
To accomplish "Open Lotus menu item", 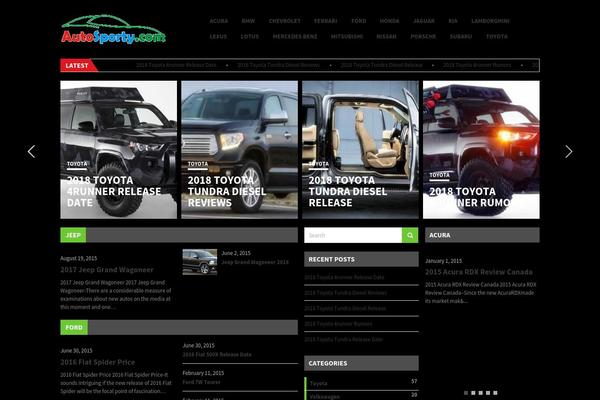I will coord(249,36).
